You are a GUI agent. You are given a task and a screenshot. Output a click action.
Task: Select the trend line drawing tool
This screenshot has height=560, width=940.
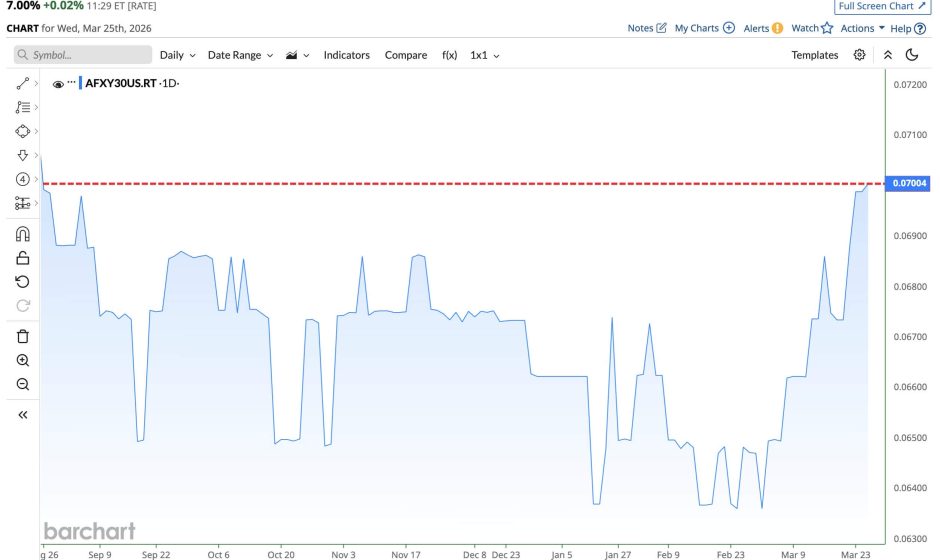click(22, 84)
